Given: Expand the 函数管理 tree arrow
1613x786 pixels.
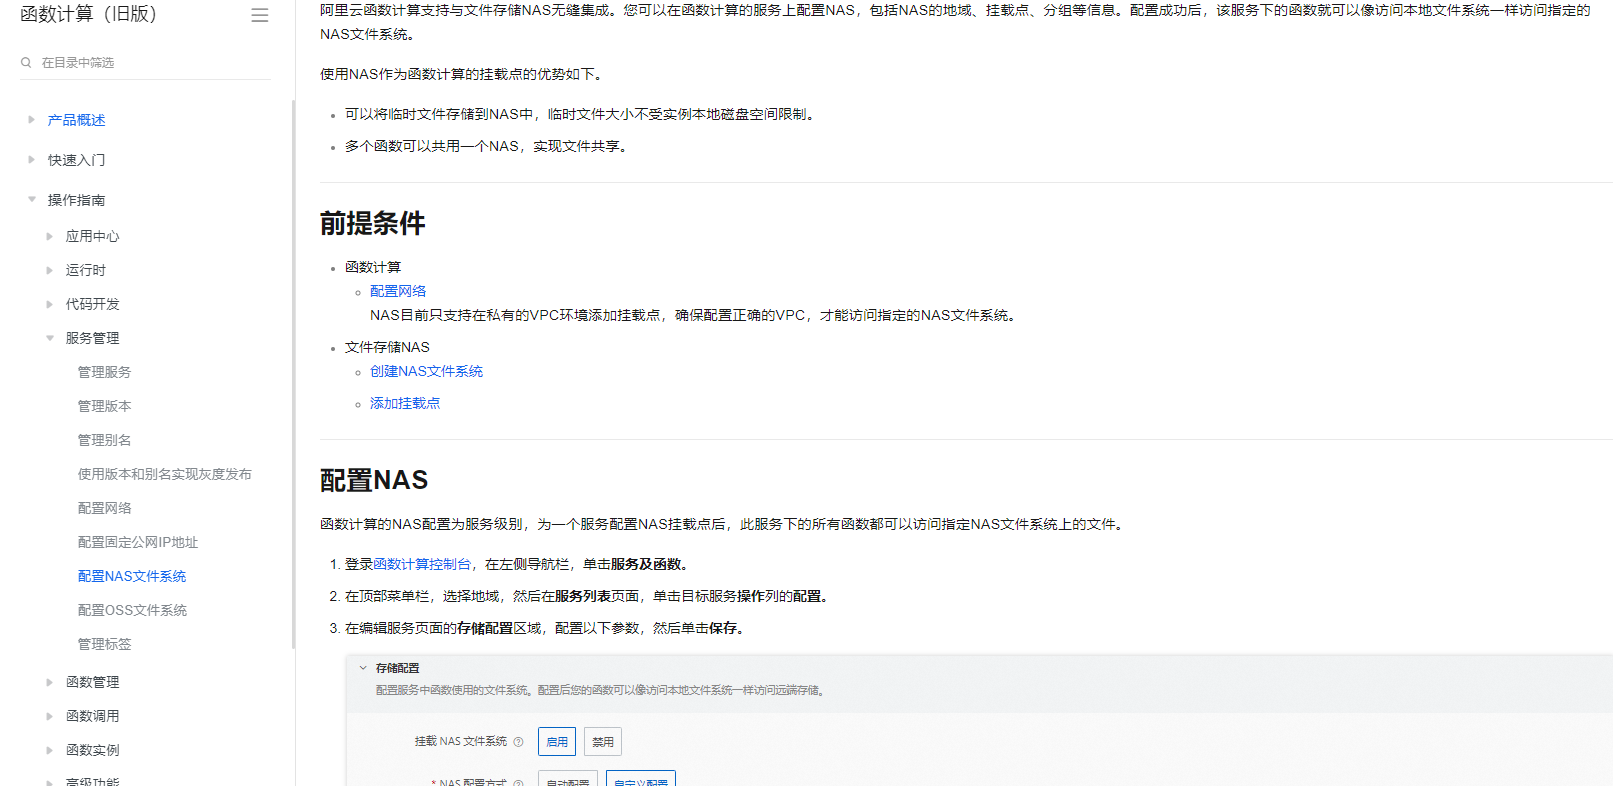Looking at the screenshot, I should coord(50,682).
